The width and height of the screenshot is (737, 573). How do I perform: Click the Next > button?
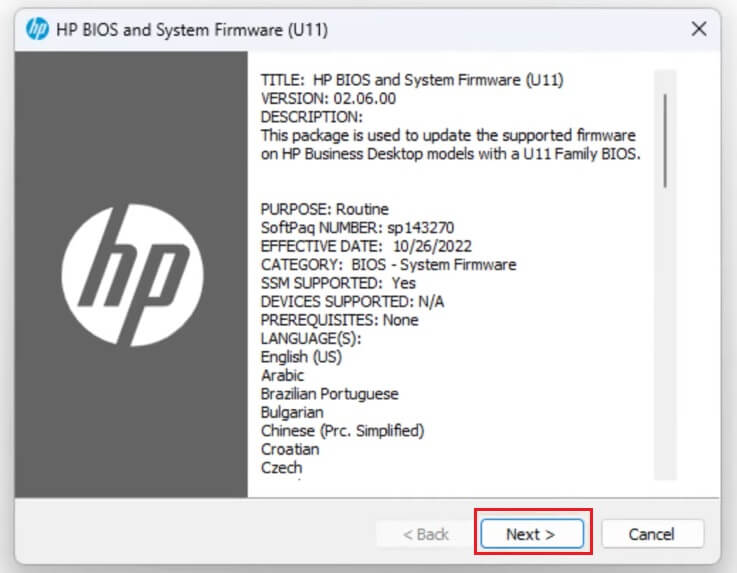pyautogui.click(x=532, y=534)
